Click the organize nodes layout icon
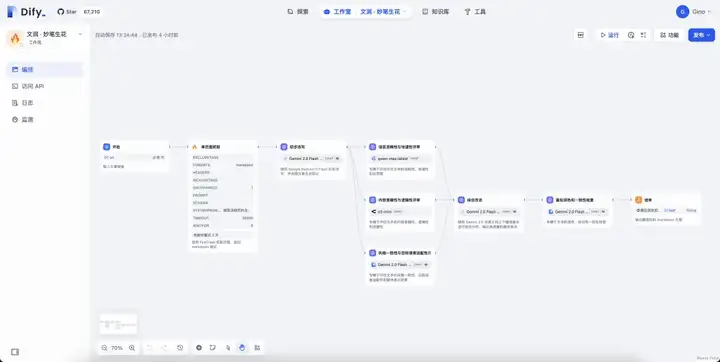720x362 pixels. click(x=257, y=348)
